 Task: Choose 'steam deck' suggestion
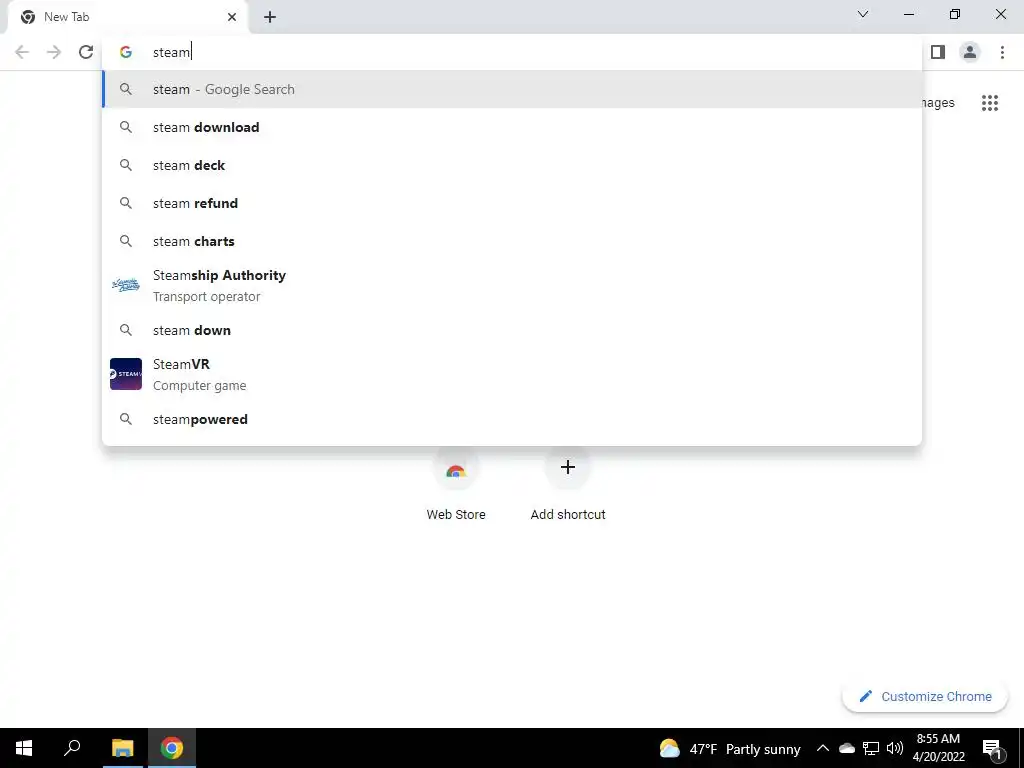512,165
